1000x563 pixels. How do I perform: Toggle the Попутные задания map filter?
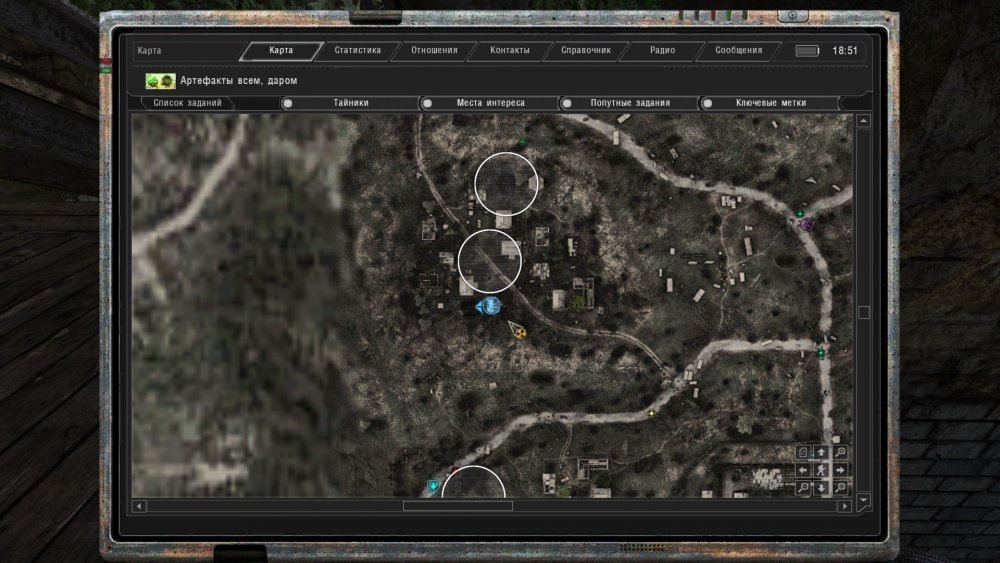click(630, 103)
